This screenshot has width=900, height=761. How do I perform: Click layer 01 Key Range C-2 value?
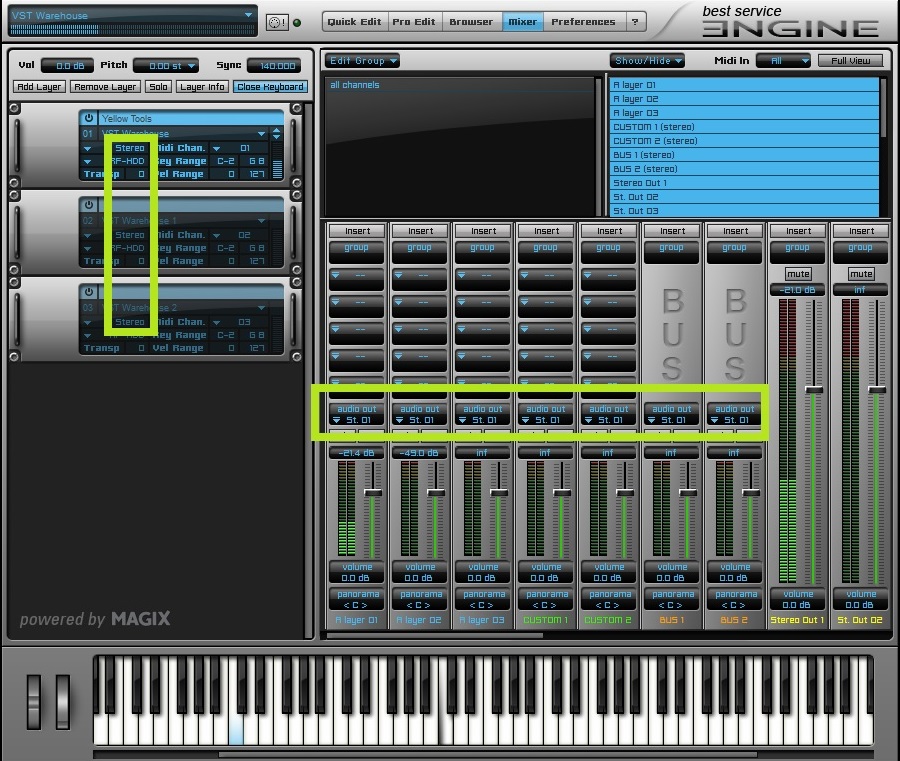point(226,161)
